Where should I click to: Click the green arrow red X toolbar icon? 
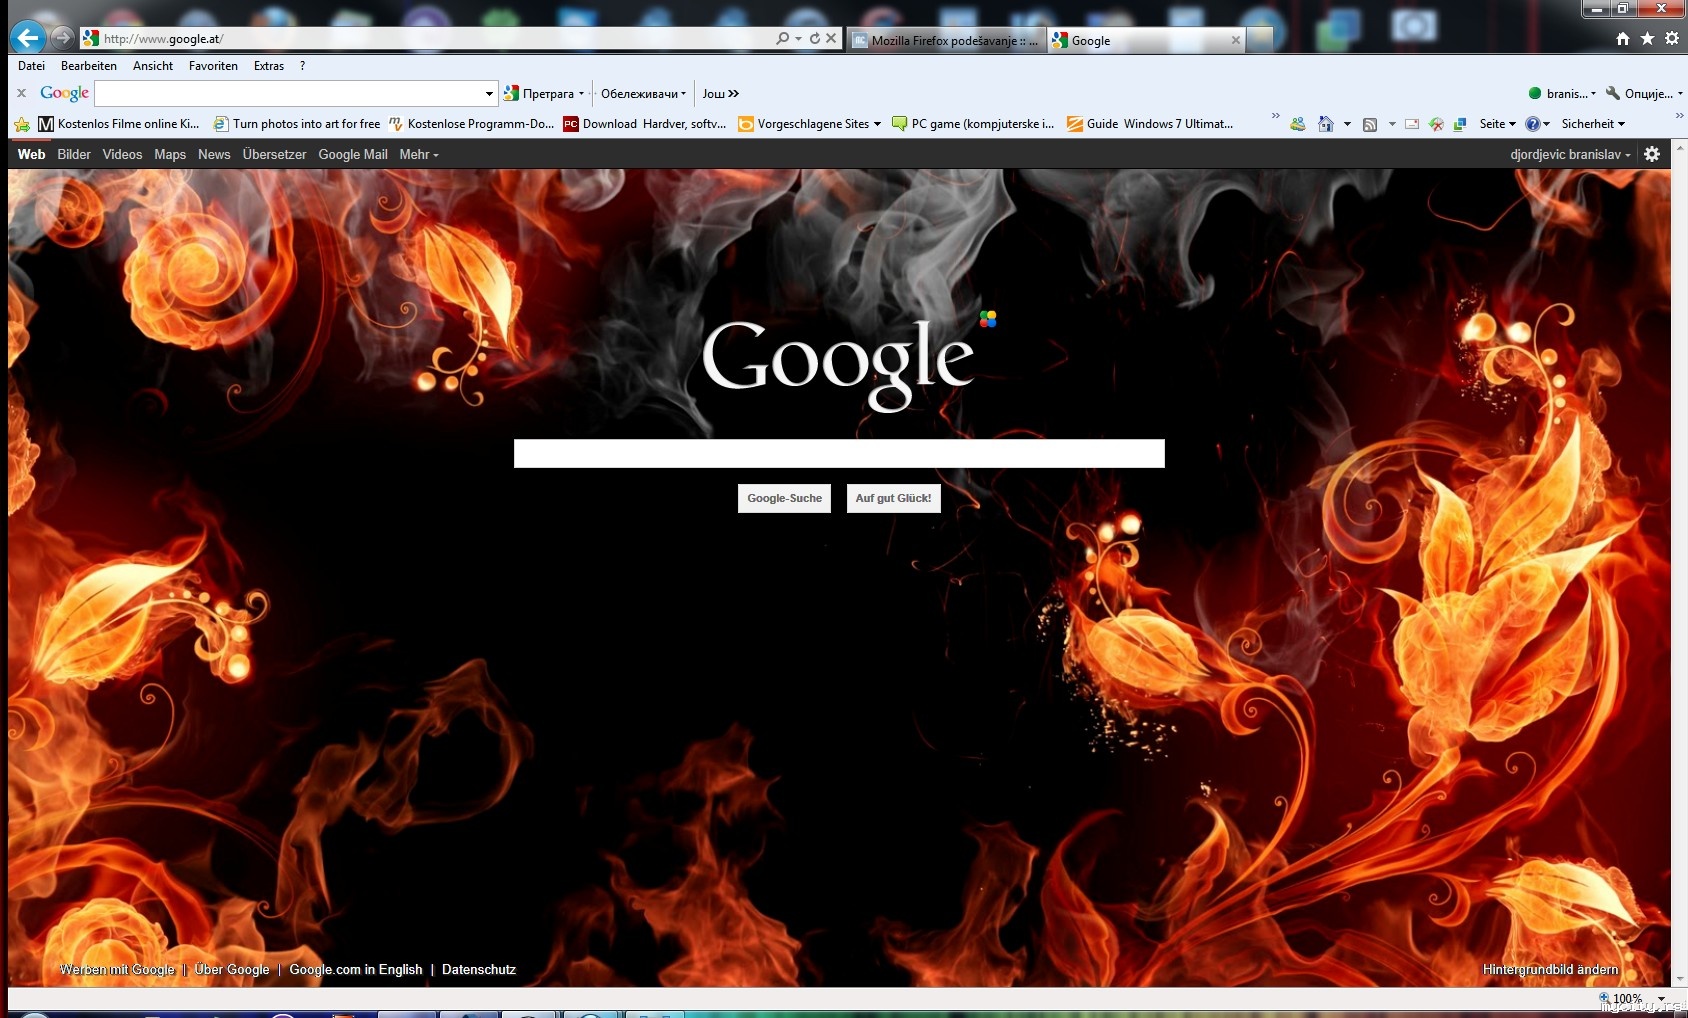pyautogui.click(x=1436, y=124)
